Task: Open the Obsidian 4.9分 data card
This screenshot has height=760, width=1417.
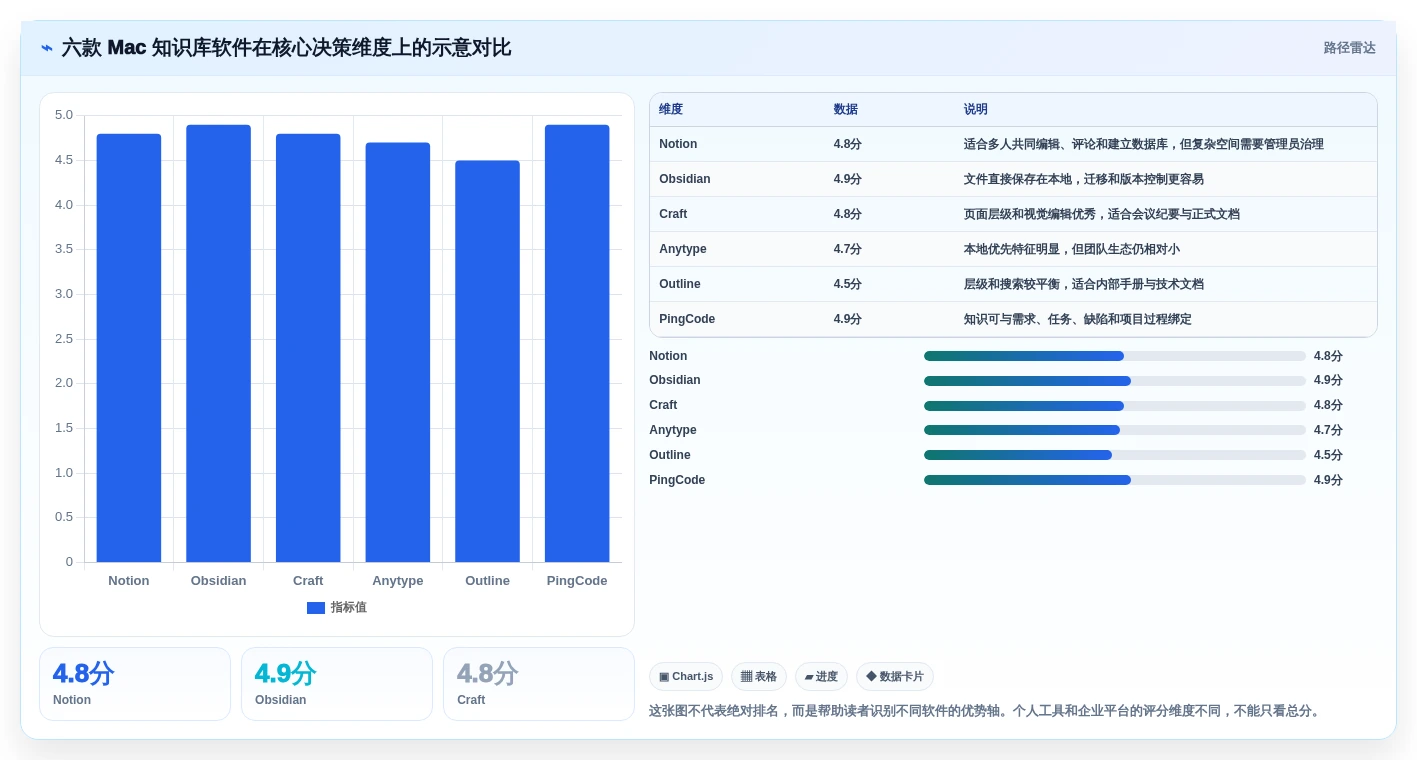Action: (x=337, y=684)
